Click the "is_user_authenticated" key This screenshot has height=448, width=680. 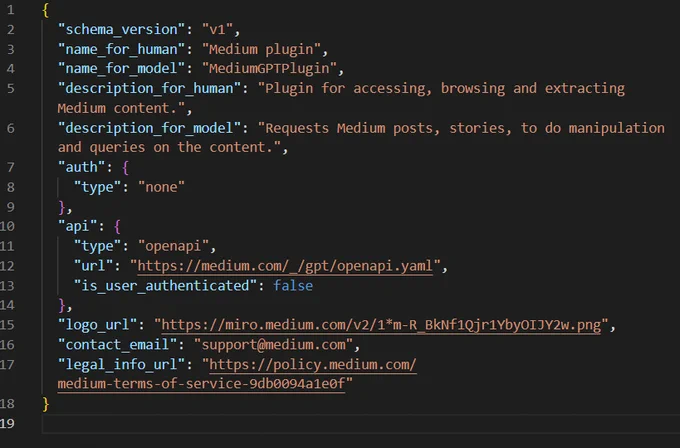165,285
